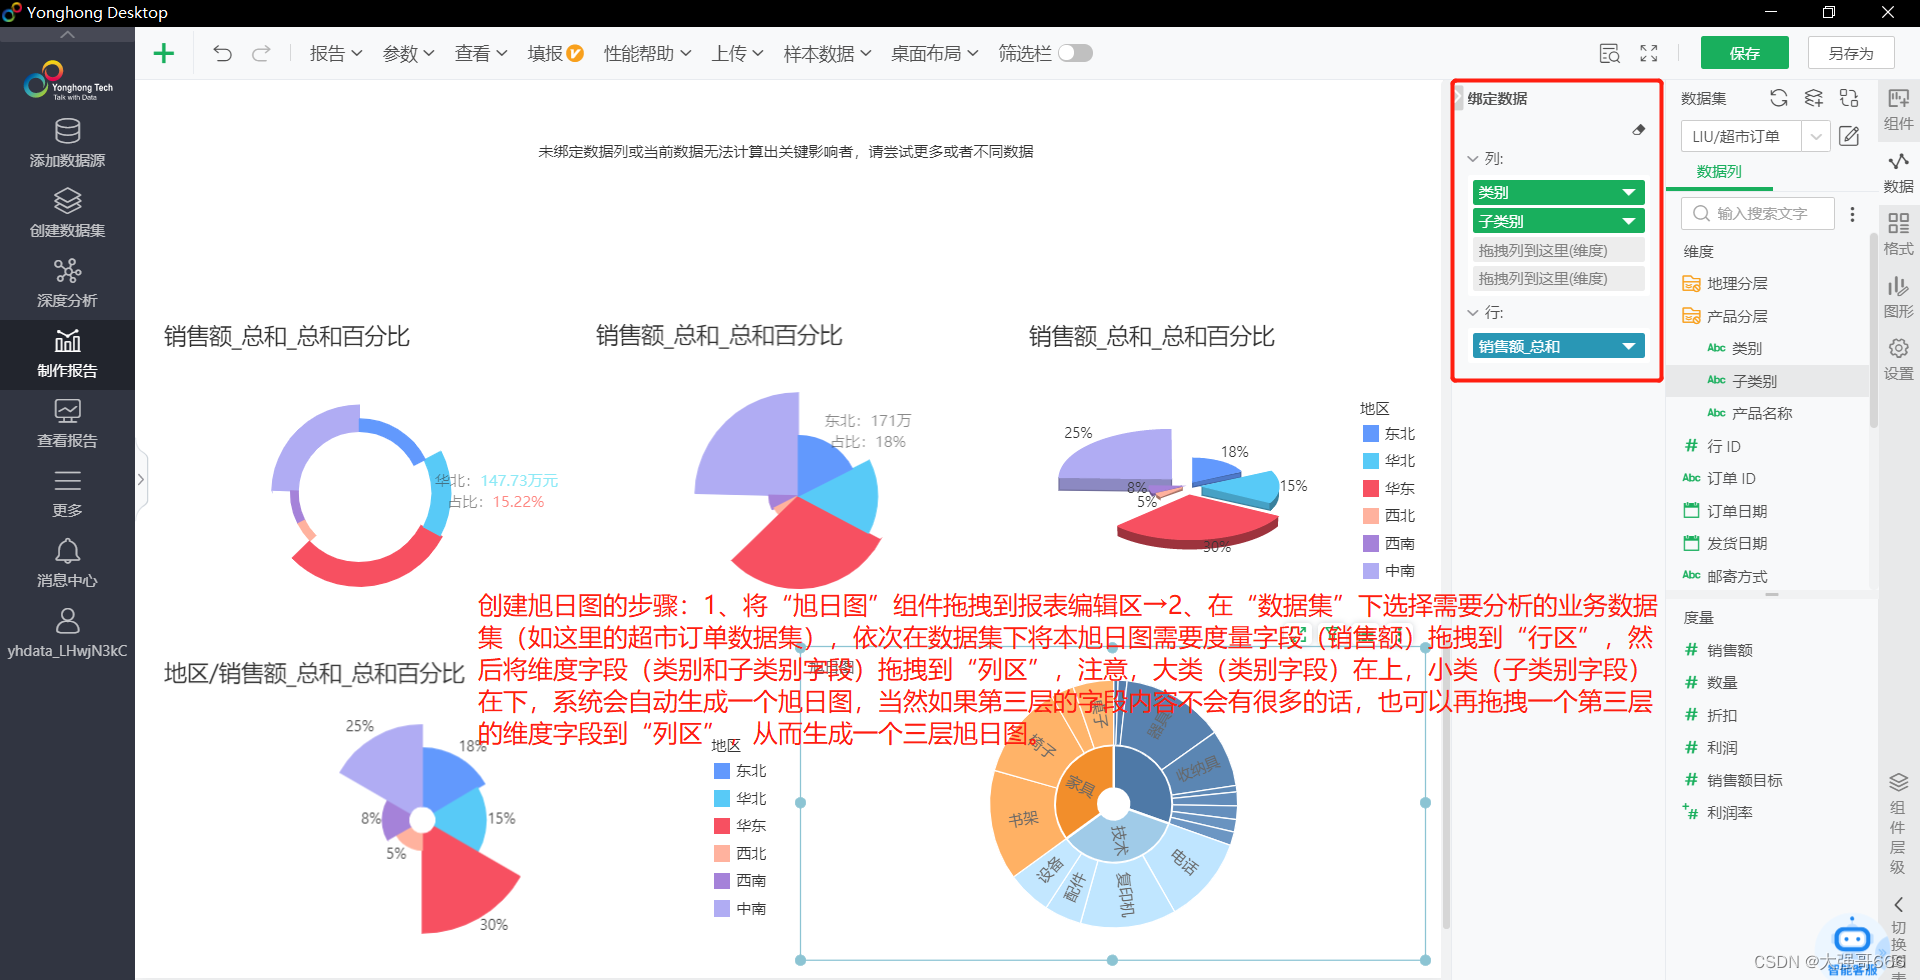This screenshot has width=1920, height=980.
Task: Open 查看报告 in the left sidebar
Action: point(67,424)
